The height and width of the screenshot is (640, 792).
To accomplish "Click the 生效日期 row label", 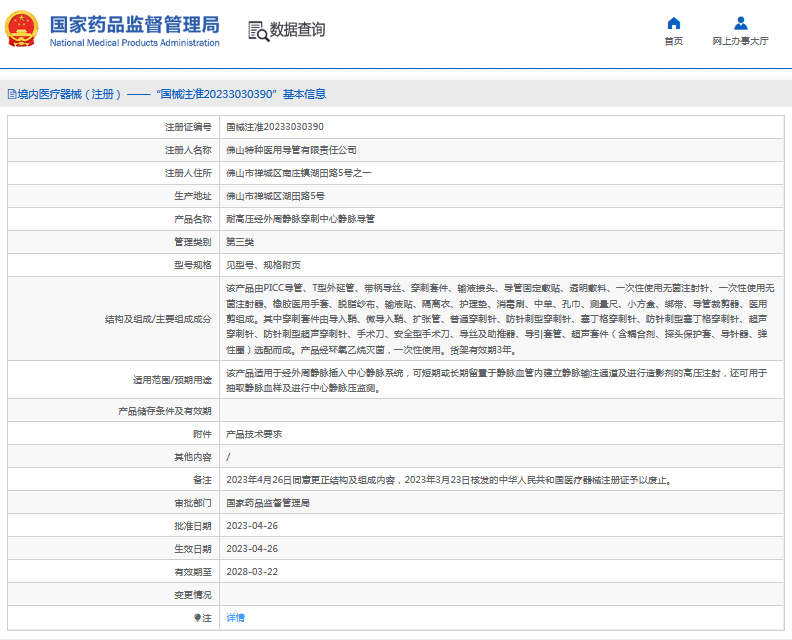I will (192, 549).
